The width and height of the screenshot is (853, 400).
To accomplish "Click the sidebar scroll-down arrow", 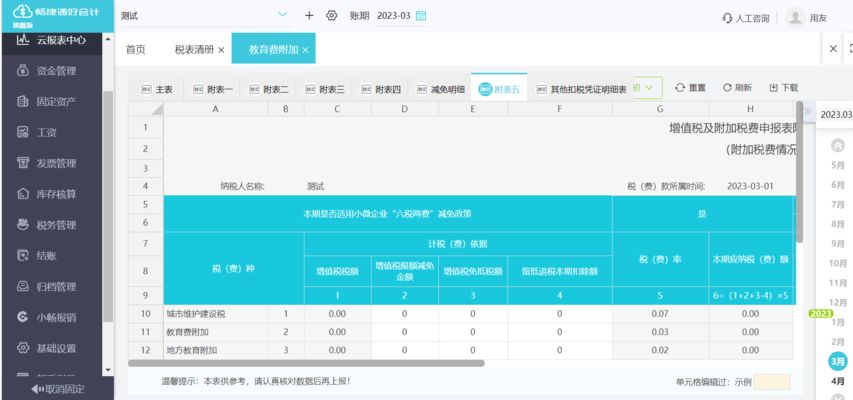I will click(107, 371).
